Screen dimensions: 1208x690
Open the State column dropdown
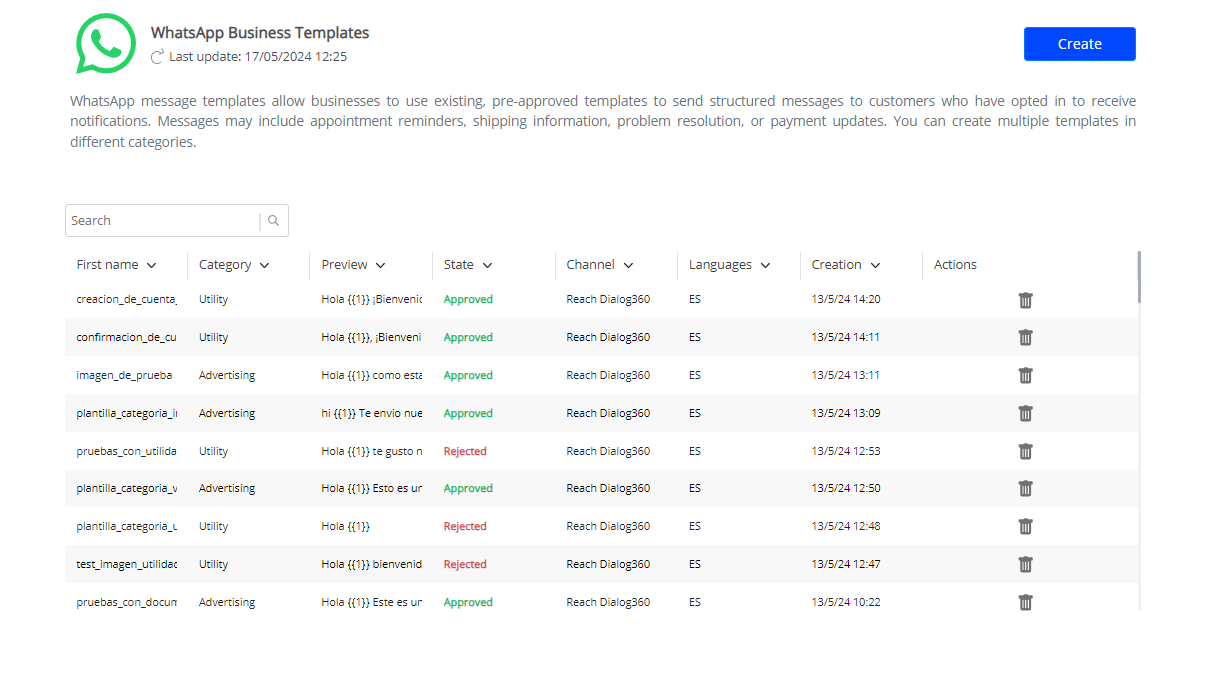click(x=488, y=266)
